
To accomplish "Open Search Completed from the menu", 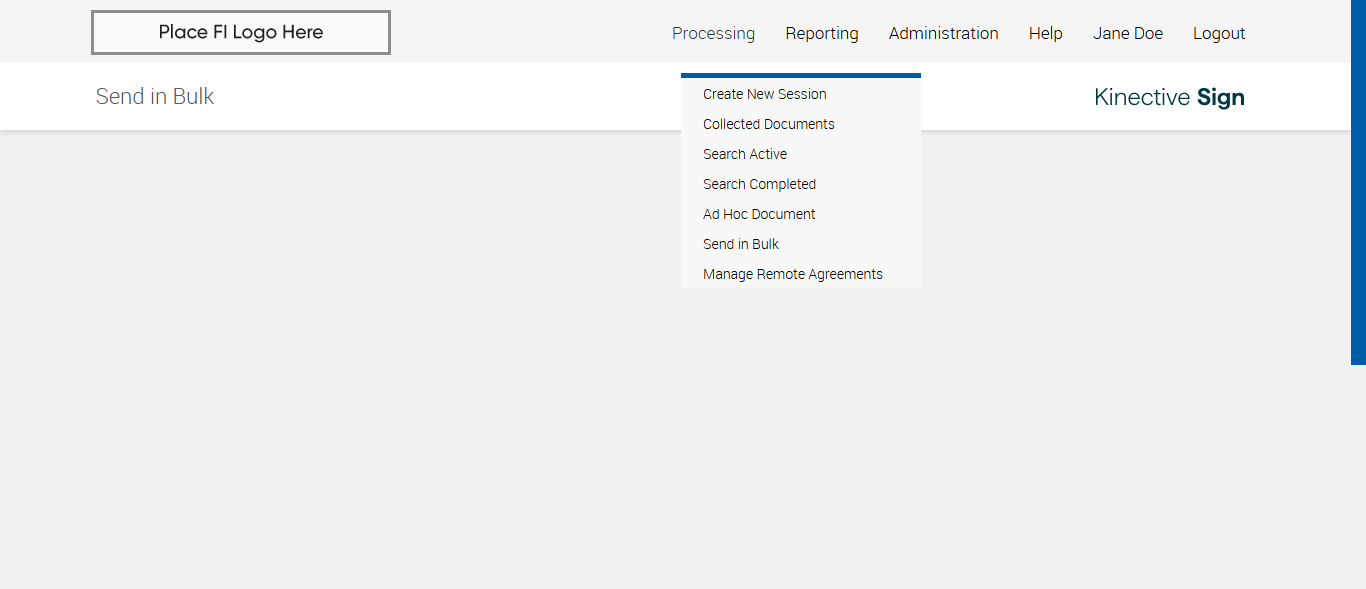I will pos(759,184).
